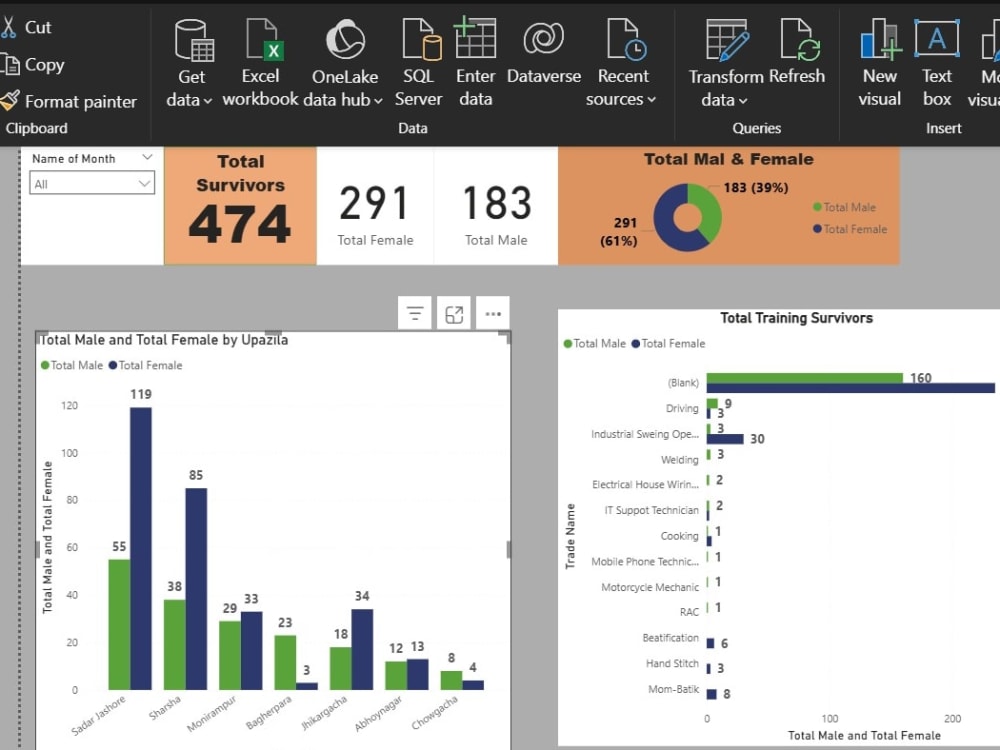Image resolution: width=1000 pixels, height=750 pixels.
Task: Click the Total Mal & Female title
Action: coord(728,159)
